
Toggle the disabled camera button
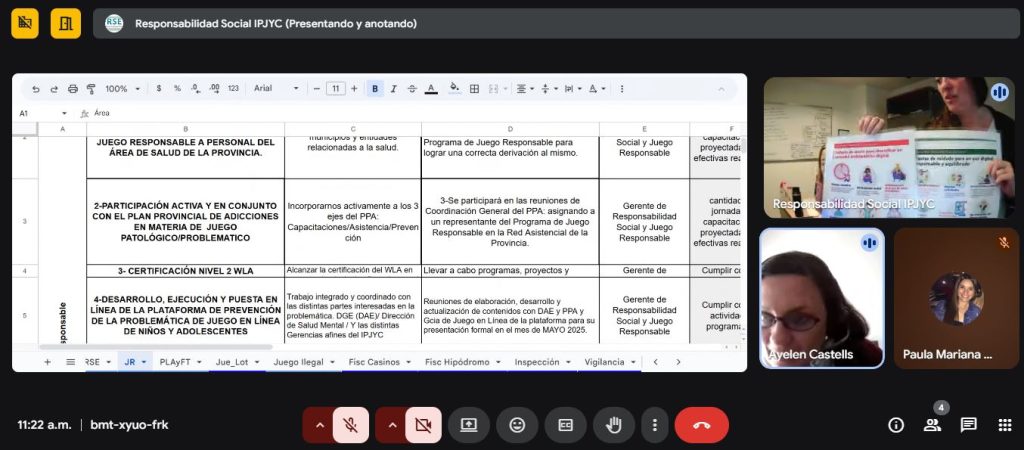click(423, 425)
